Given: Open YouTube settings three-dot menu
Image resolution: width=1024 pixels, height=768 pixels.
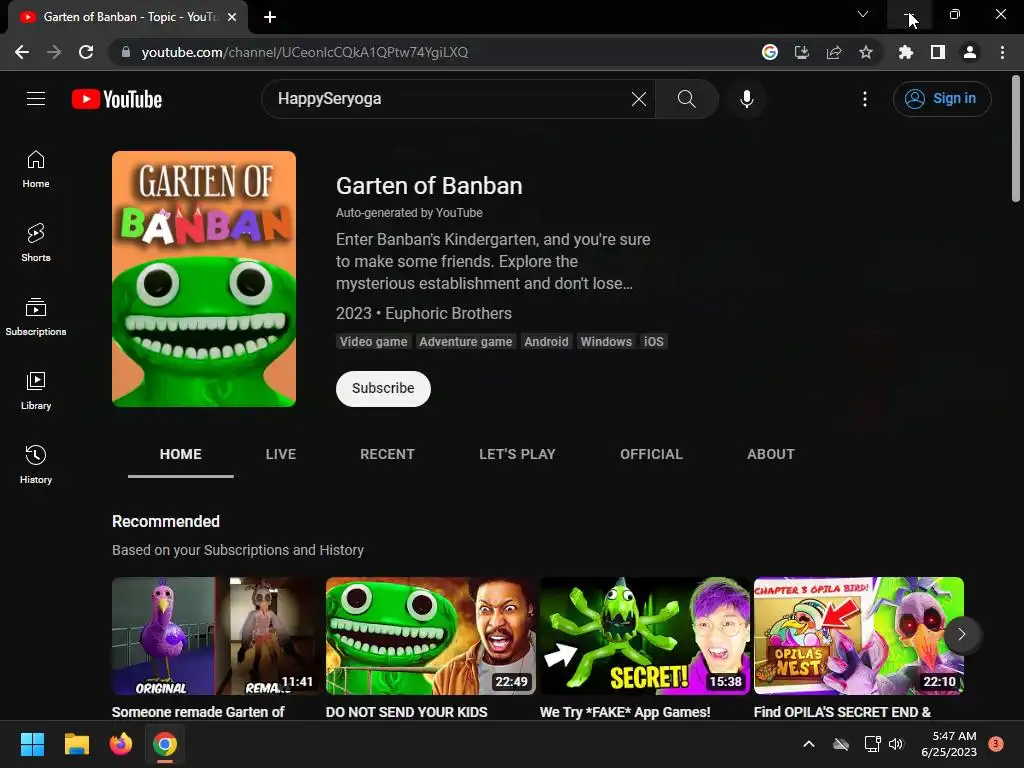Looking at the screenshot, I should [865, 99].
